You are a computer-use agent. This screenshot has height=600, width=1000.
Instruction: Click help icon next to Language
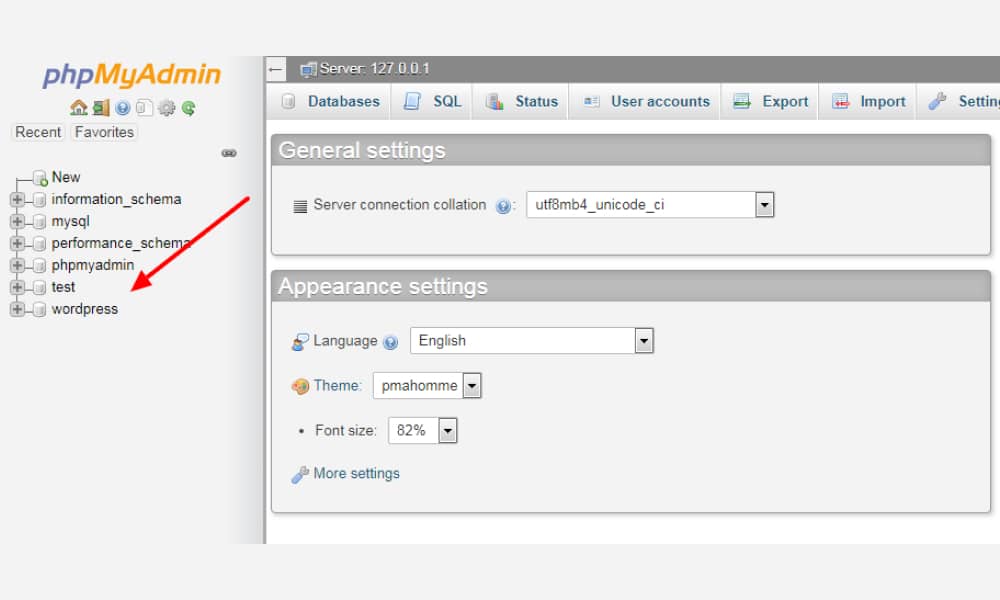pyautogui.click(x=390, y=342)
